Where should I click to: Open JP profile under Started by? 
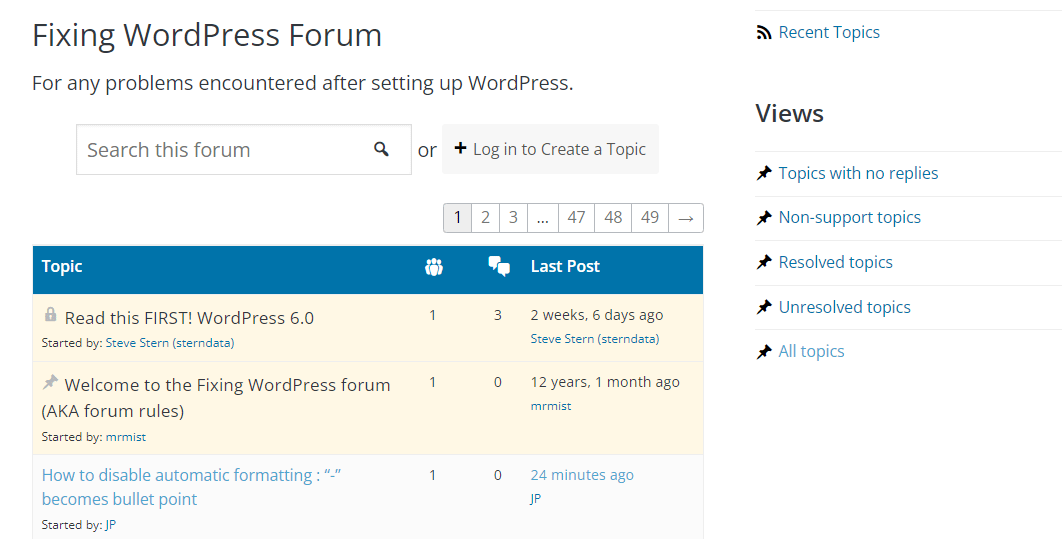(111, 525)
